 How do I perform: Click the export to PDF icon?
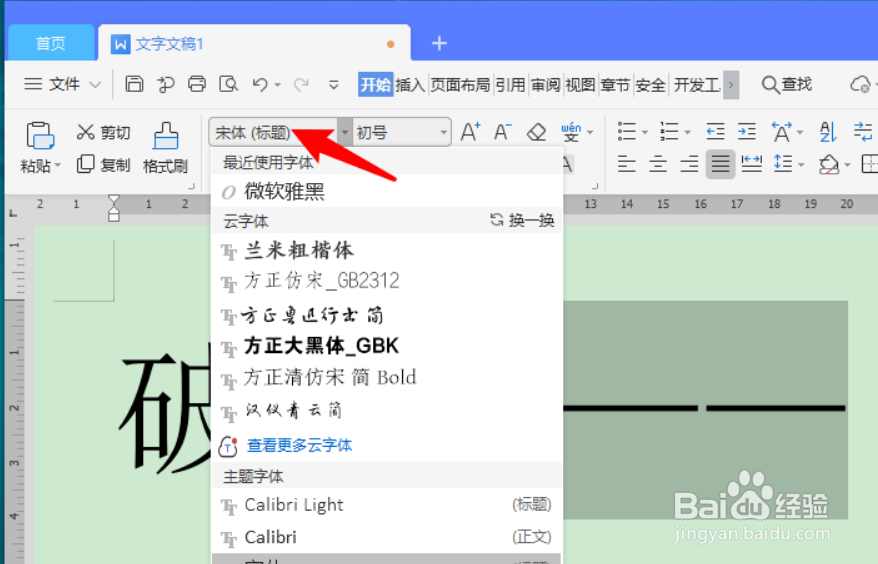pos(165,84)
